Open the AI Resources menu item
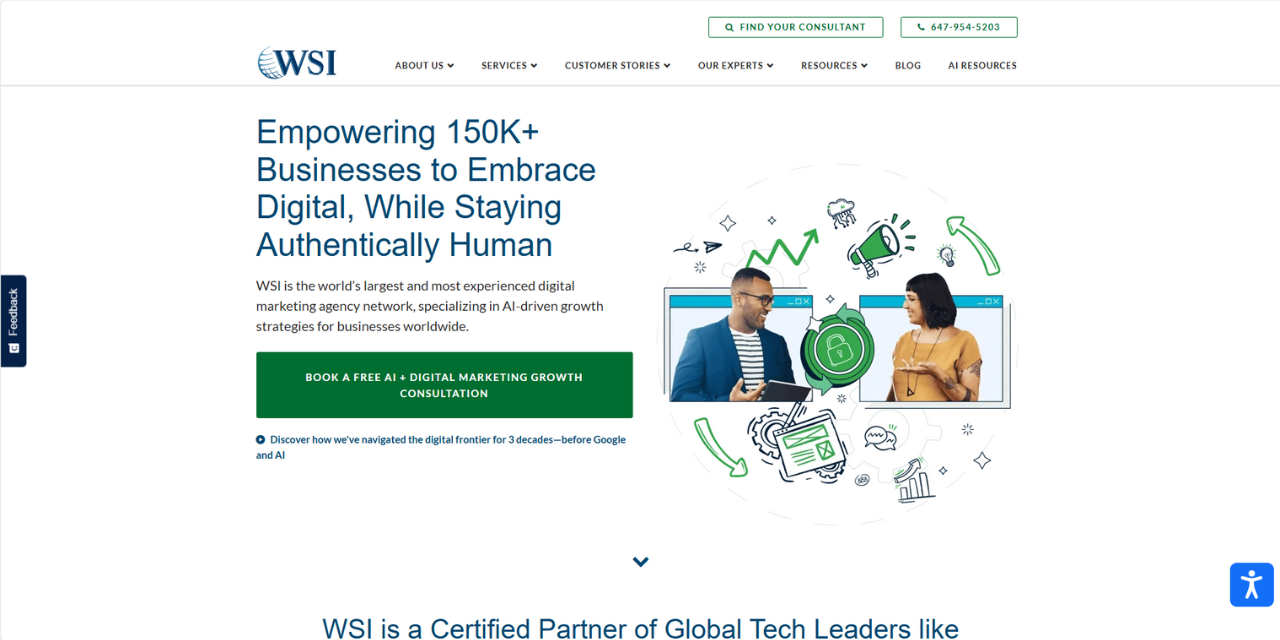Image resolution: width=1280 pixels, height=640 pixels. point(982,65)
